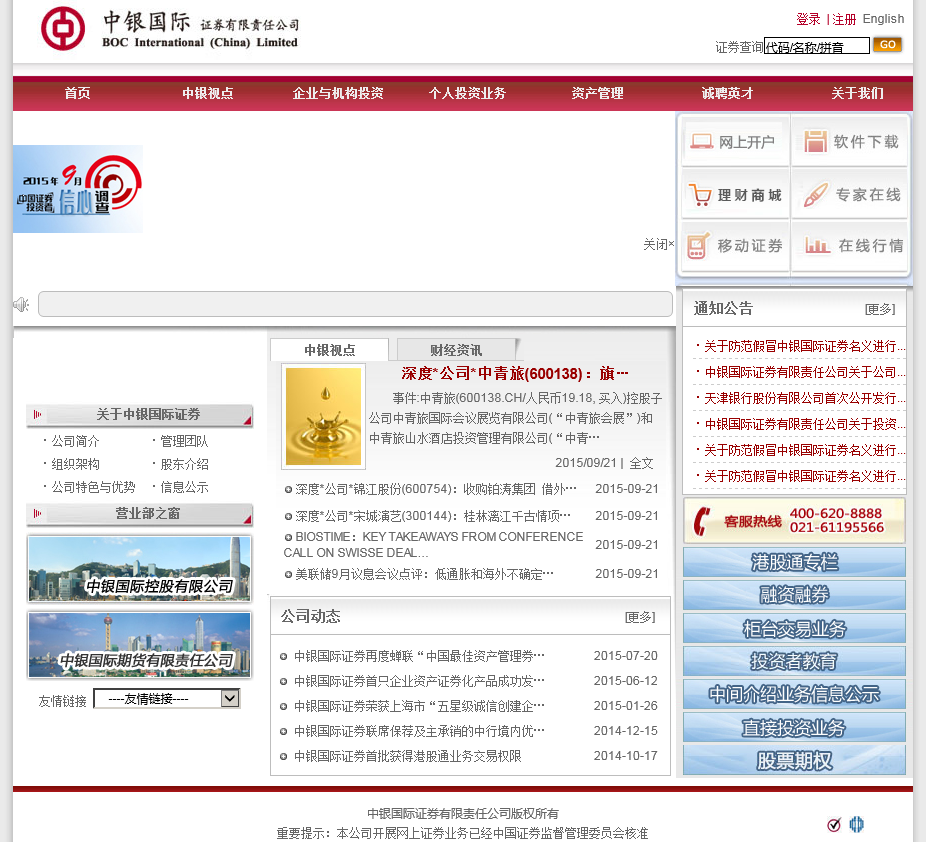Open the 资产管理 navigation menu

tap(597, 93)
